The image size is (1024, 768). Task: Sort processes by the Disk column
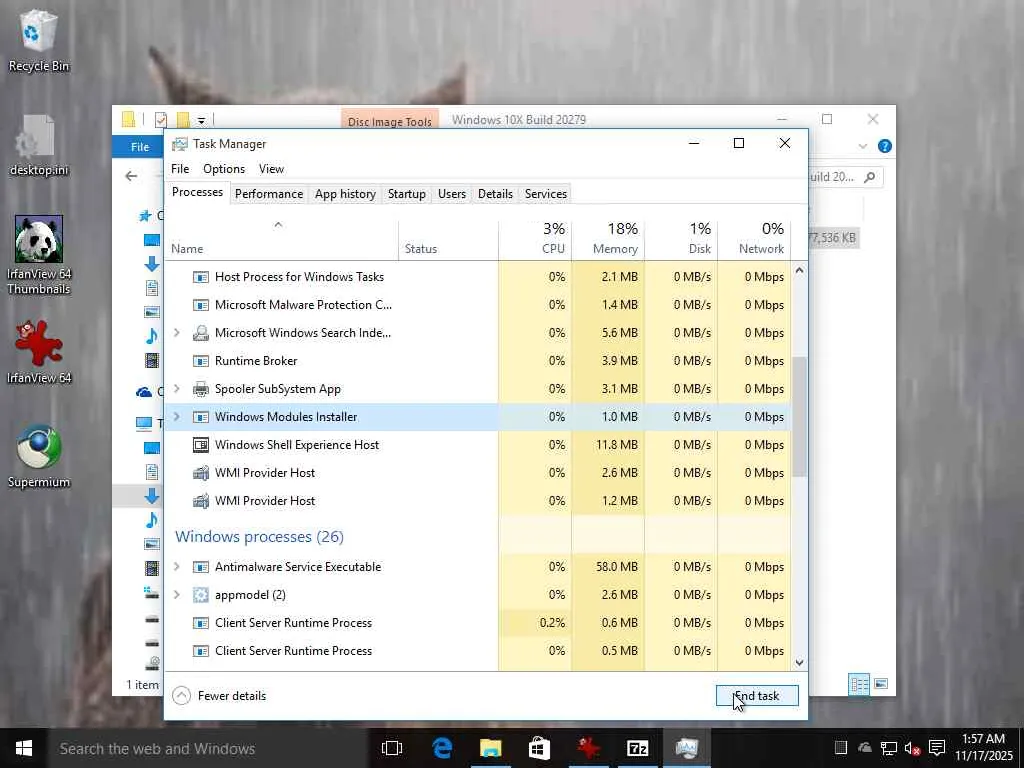[681, 238]
